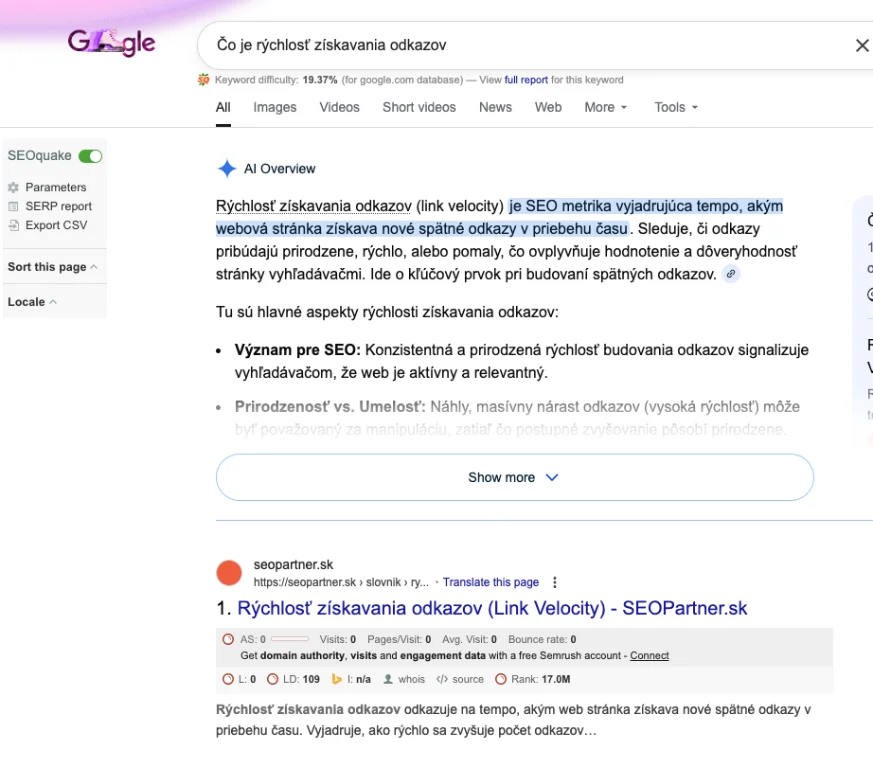Screen dimensions: 873x768
Task: Open SEOquake Parameters gear icon
Action: [x=14, y=187]
